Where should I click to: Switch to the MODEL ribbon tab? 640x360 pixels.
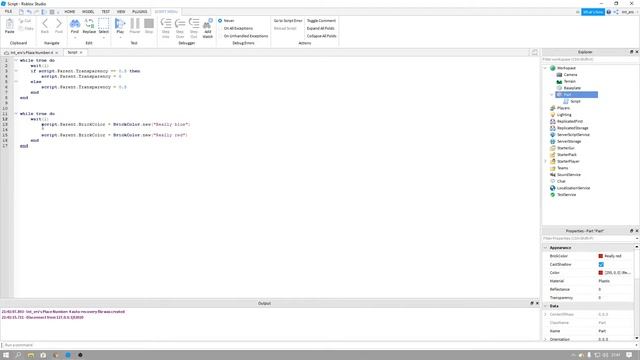88,12
